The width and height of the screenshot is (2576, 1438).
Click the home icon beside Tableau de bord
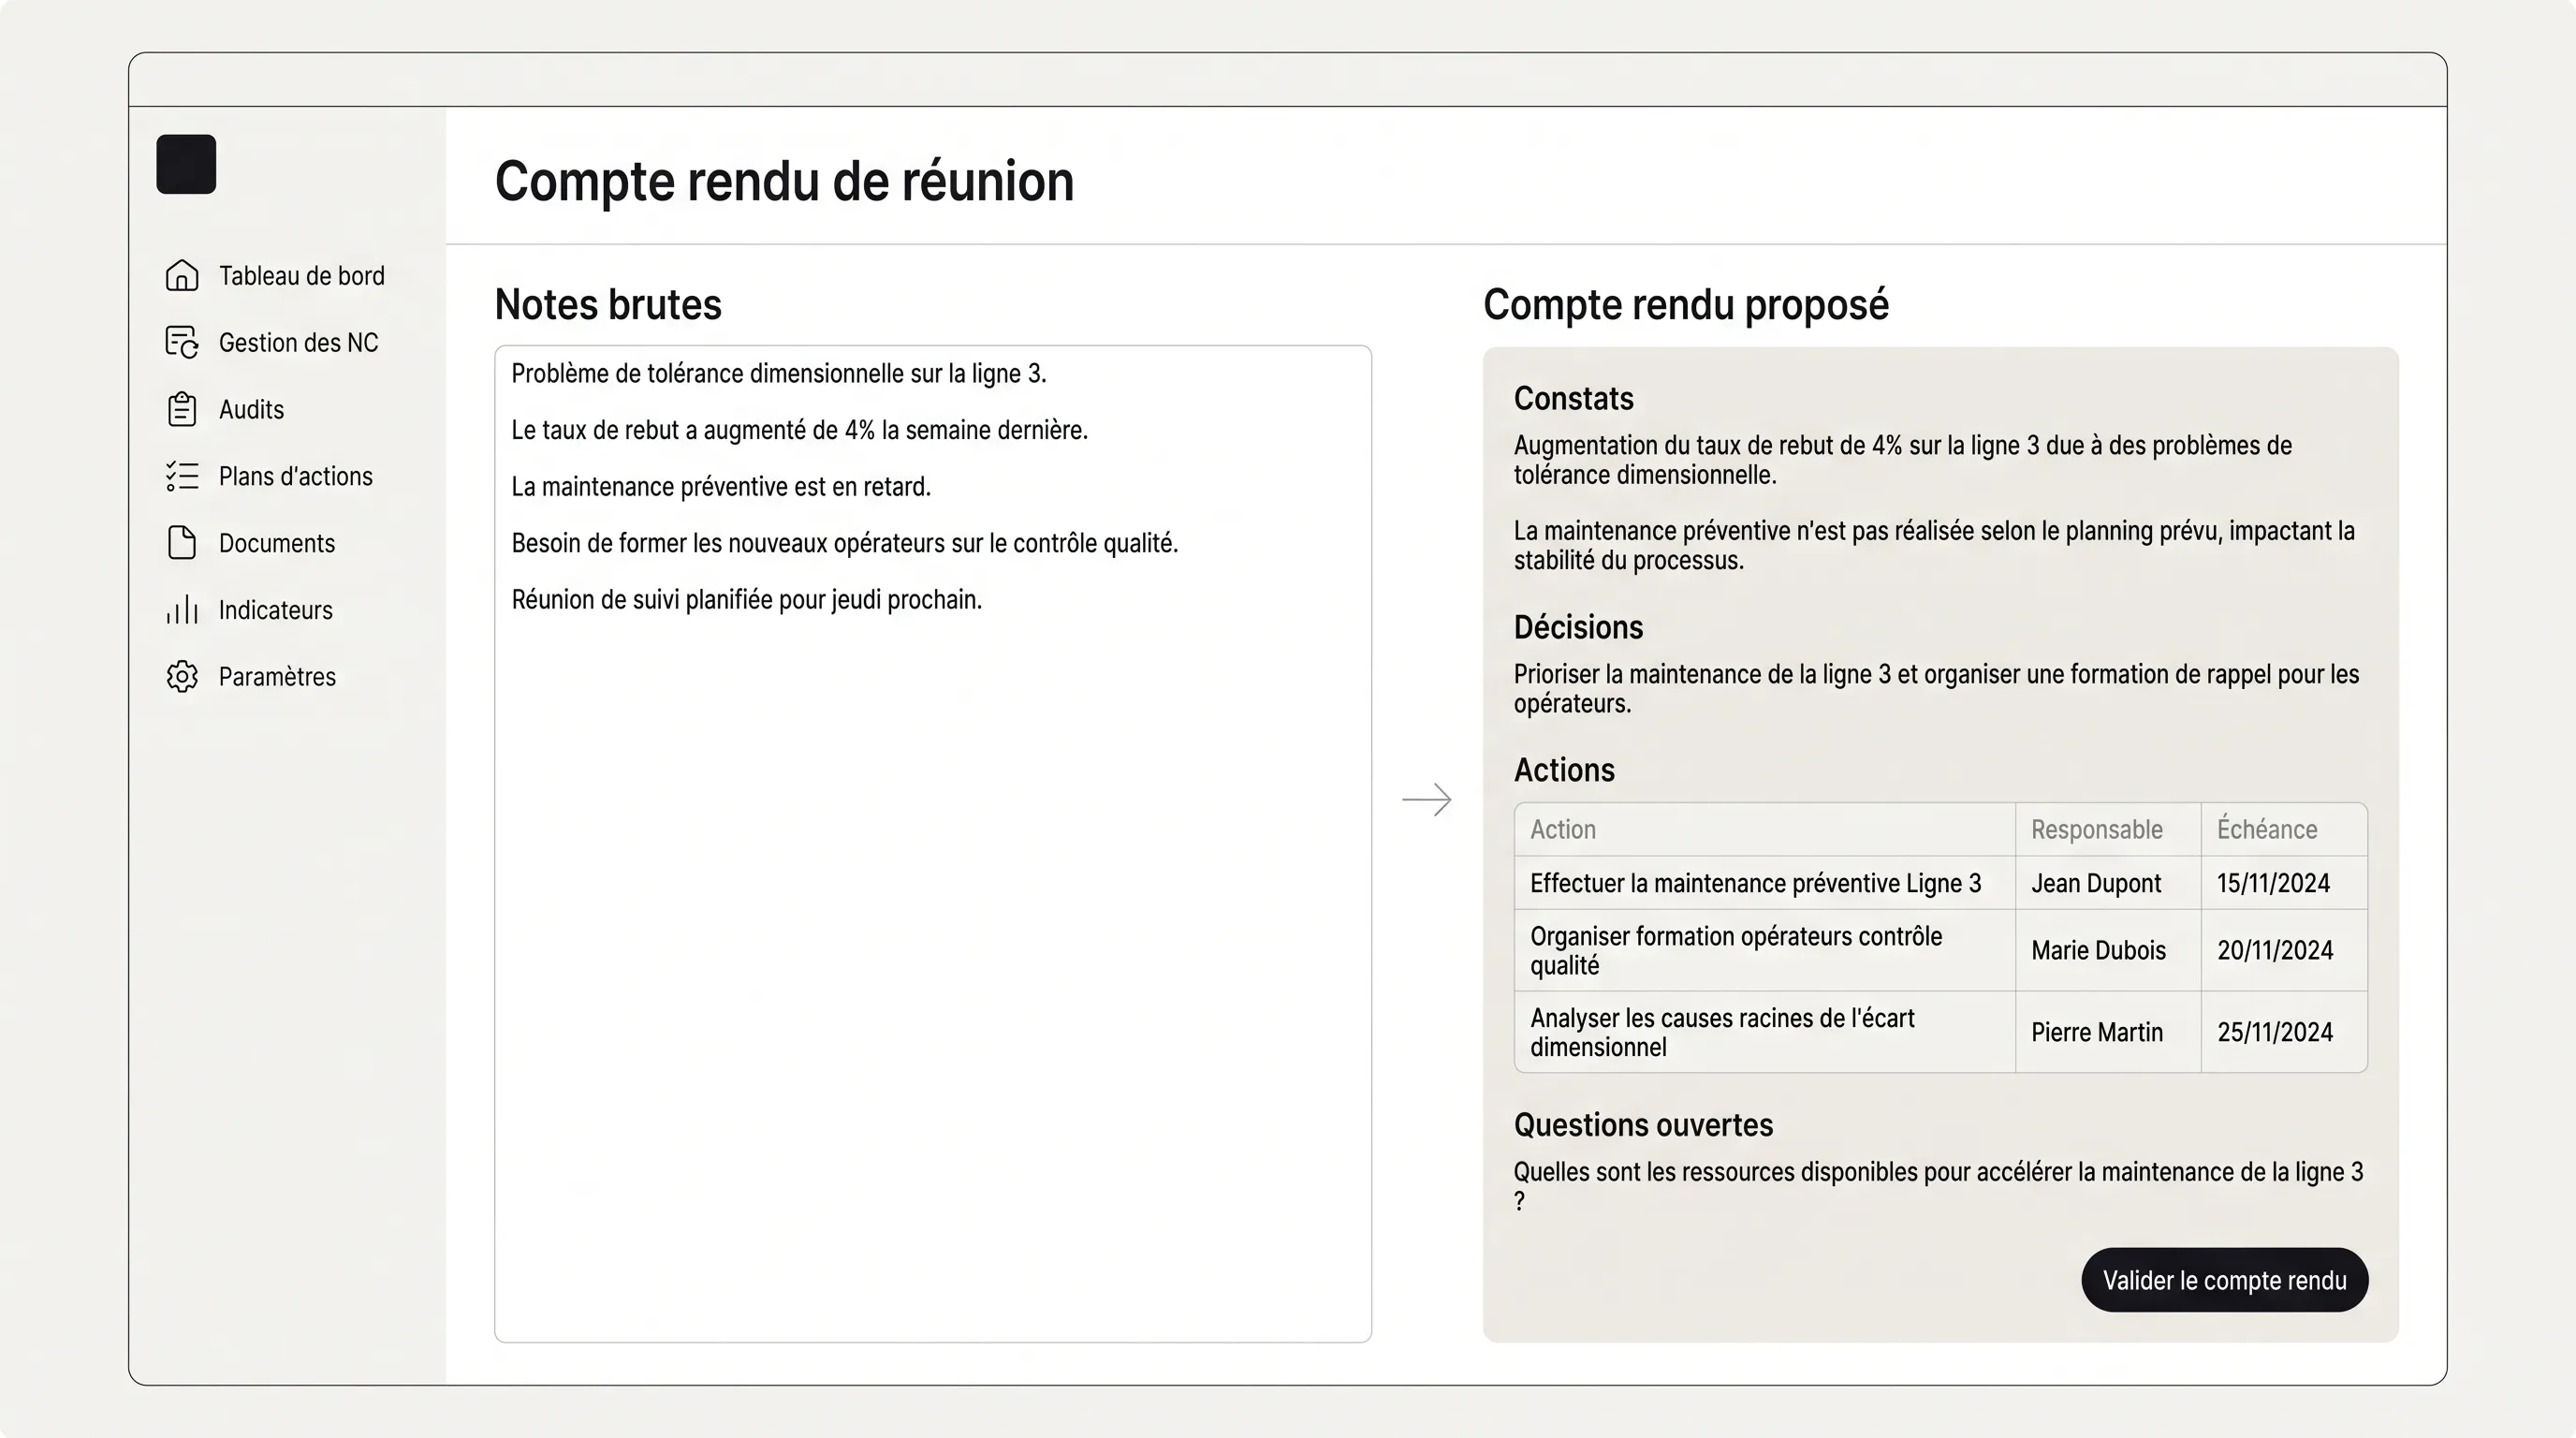pos(182,275)
